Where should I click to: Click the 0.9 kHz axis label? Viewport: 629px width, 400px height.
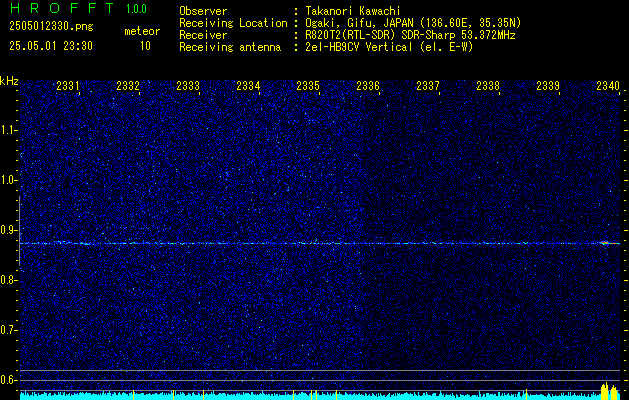8,230
